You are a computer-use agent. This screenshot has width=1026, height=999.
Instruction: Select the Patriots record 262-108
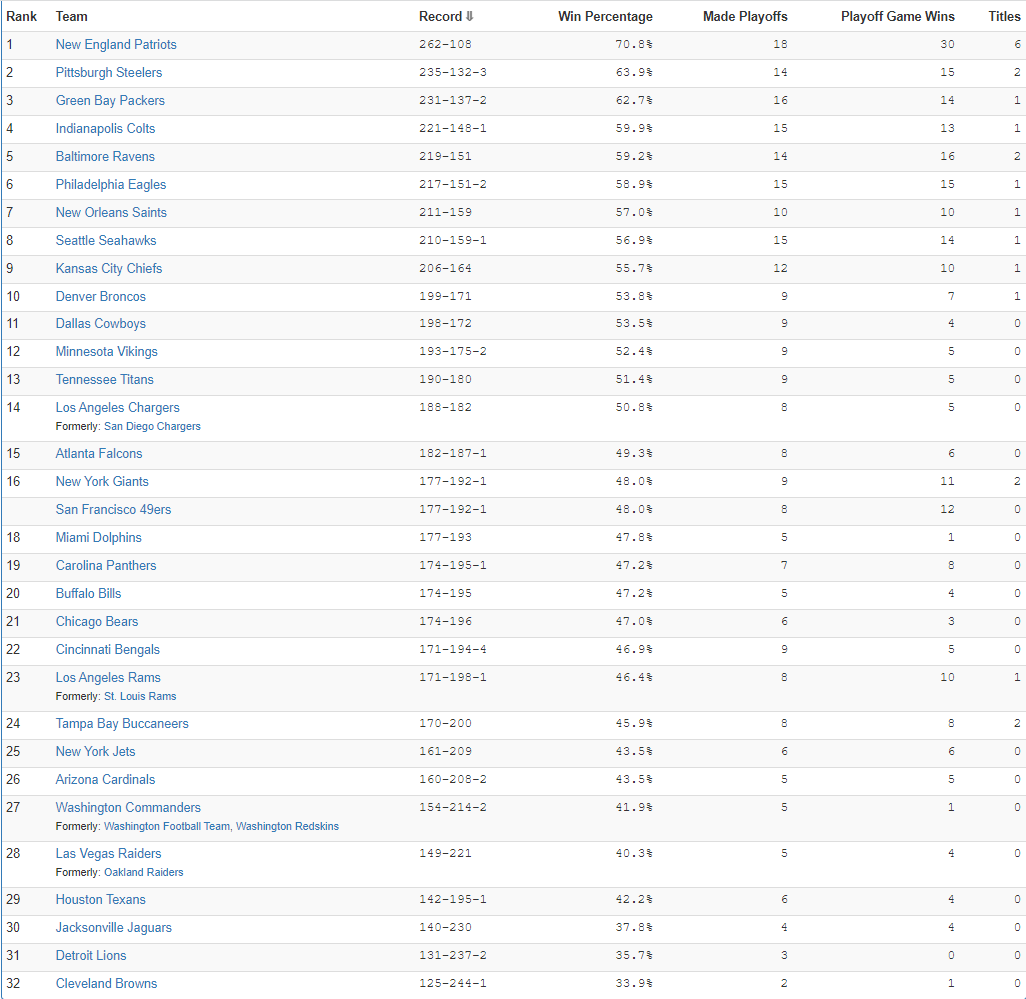446,44
